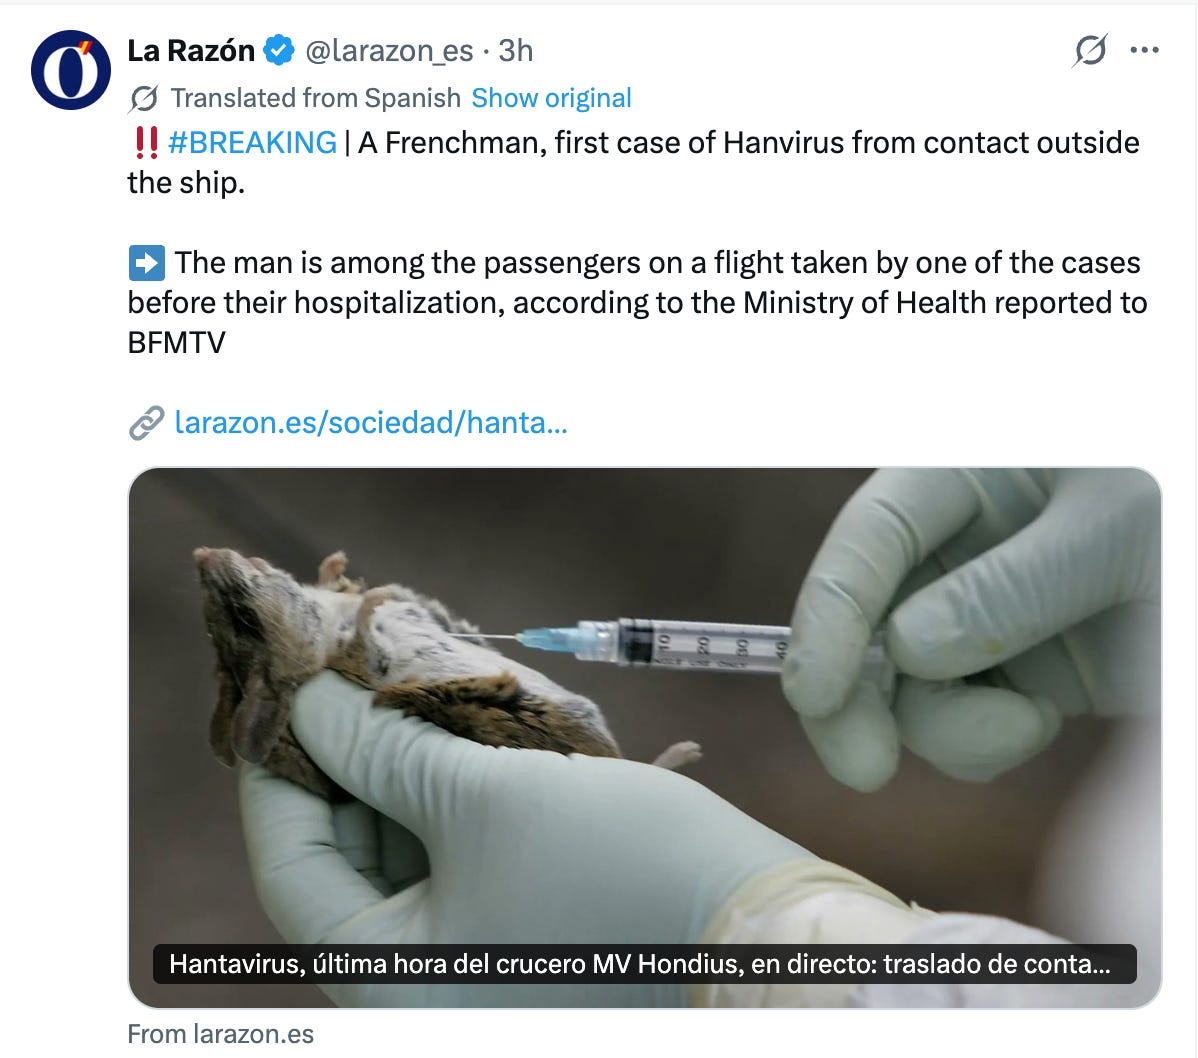Open the three-dot more options menu
This screenshot has width=1198, height=1058.
1144,50
